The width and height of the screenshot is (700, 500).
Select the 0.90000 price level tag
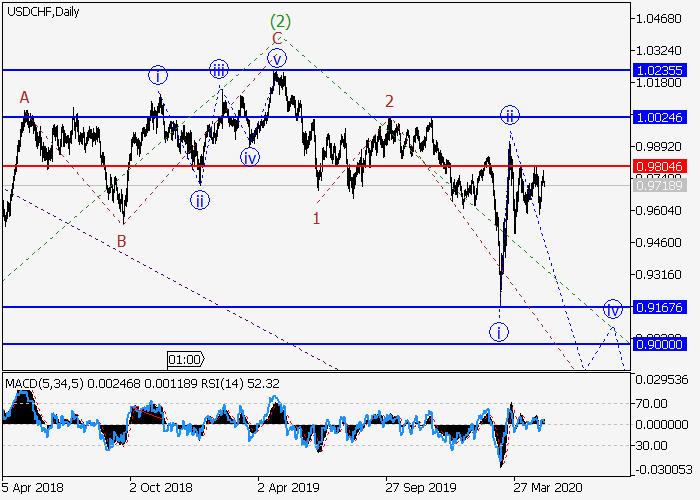pyautogui.click(x=659, y=343)
